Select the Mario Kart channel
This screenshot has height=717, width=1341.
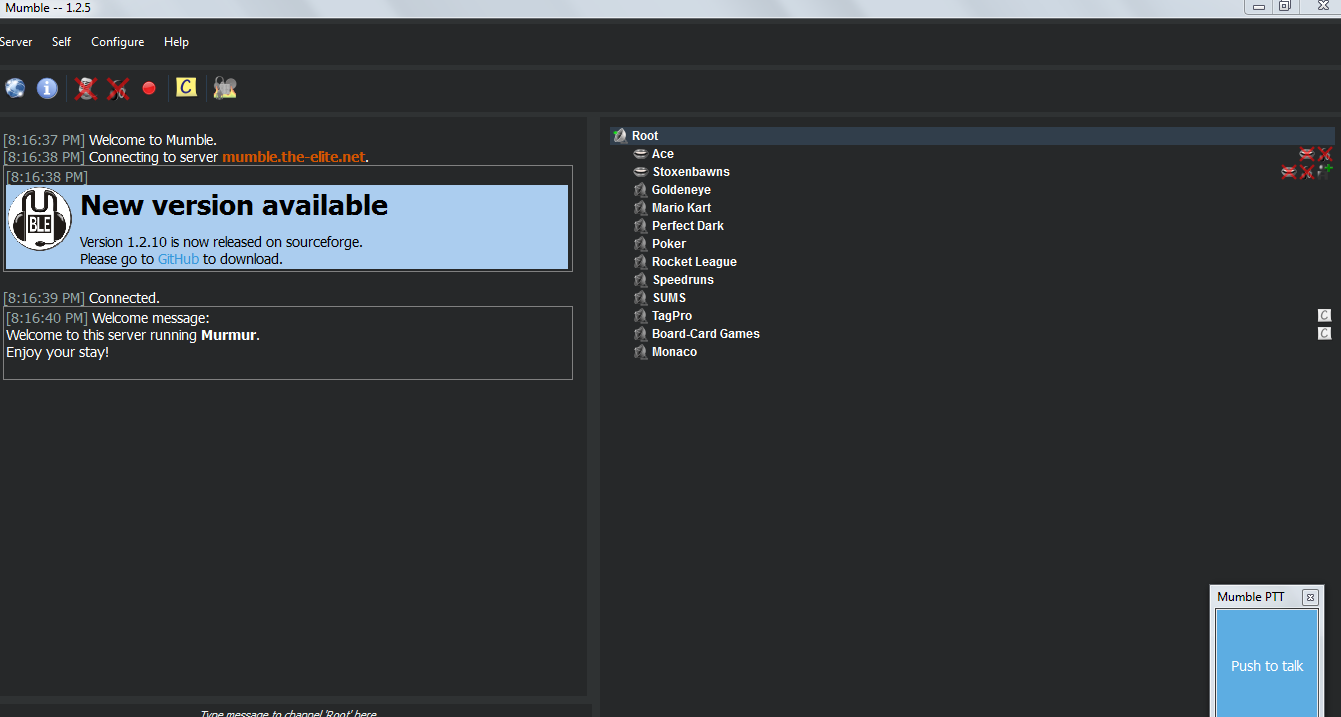pyautogui.click(x=681, y=208)
